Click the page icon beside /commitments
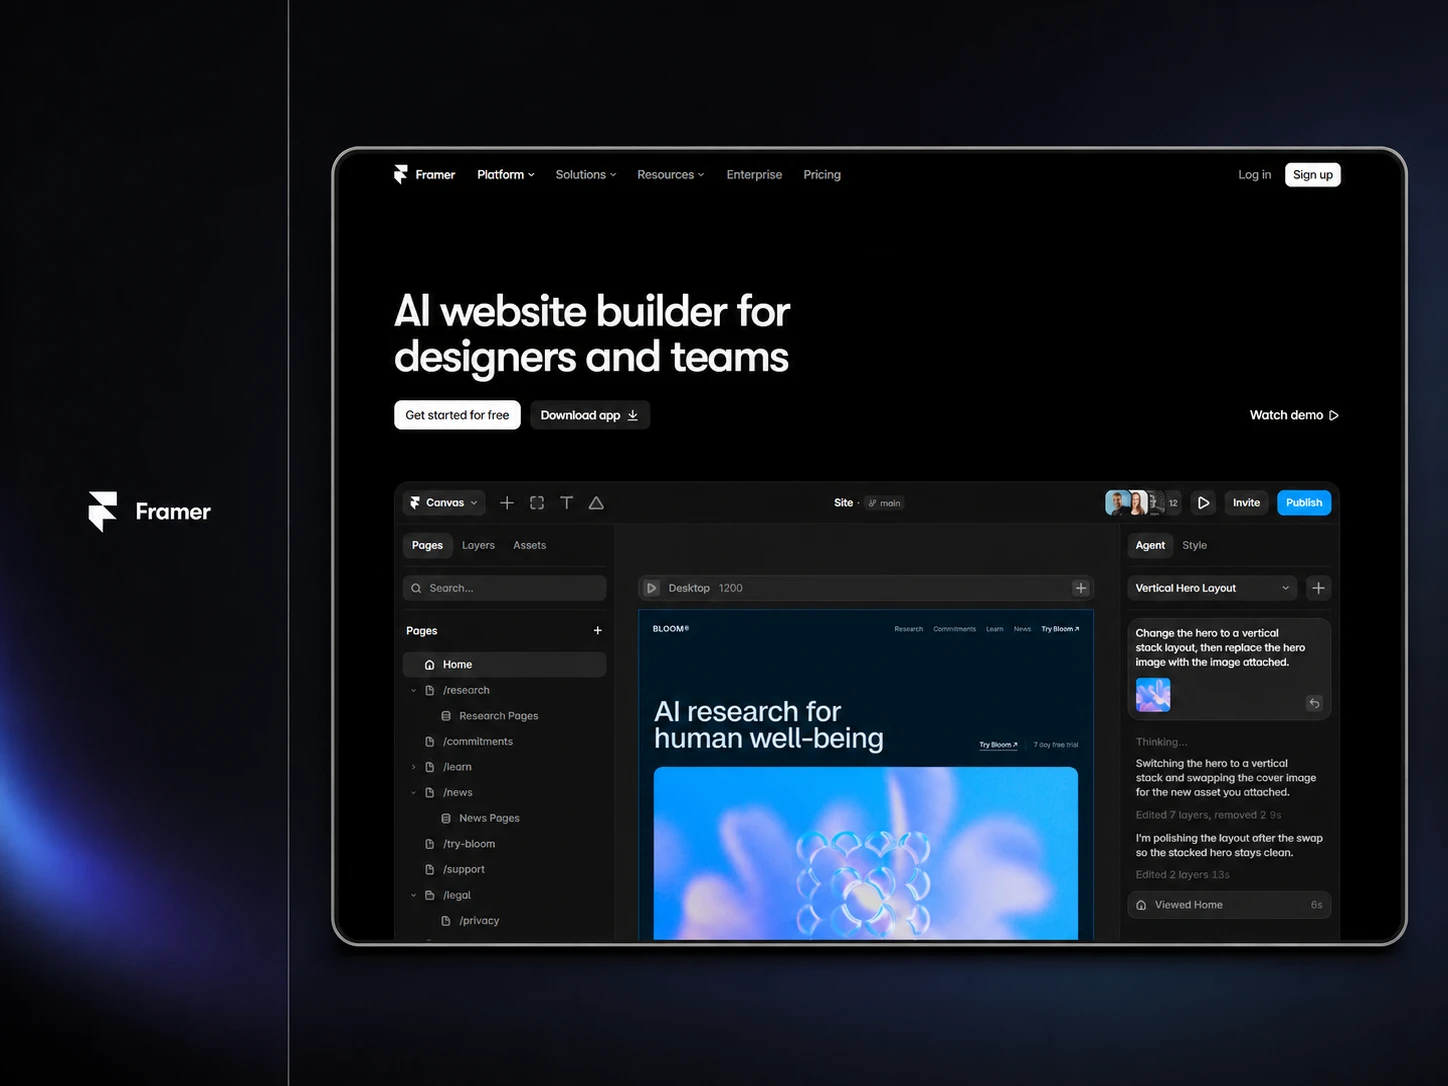The width and height of the screenshot is (1448, 1086). point(430,742)
